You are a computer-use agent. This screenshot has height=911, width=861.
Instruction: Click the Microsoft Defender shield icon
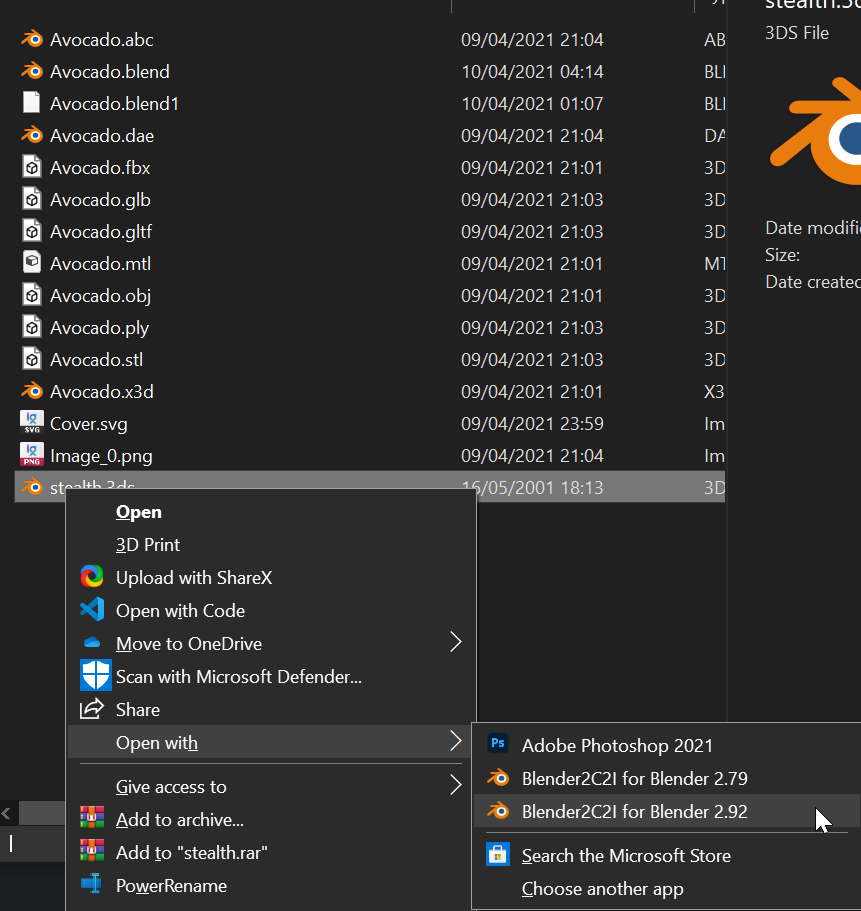[x=95, y=675]
